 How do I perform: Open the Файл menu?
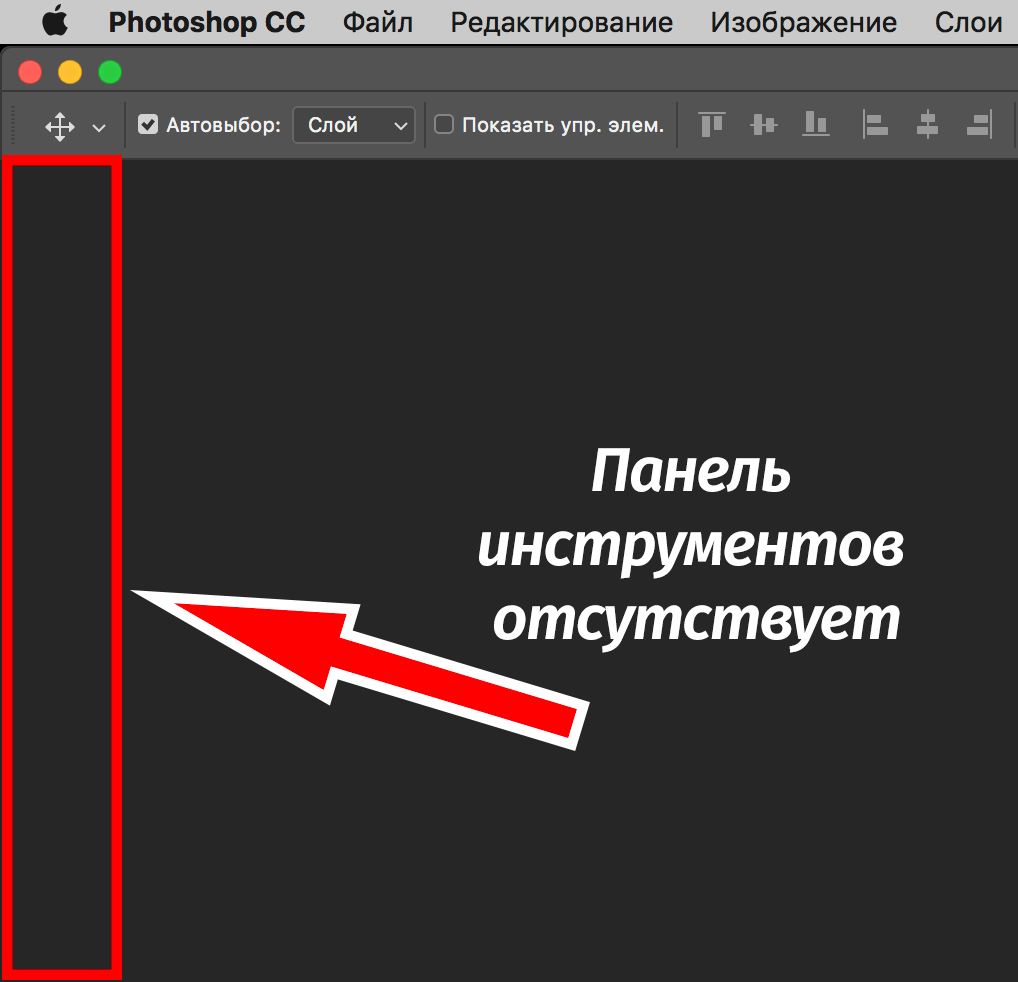point(378,22)
